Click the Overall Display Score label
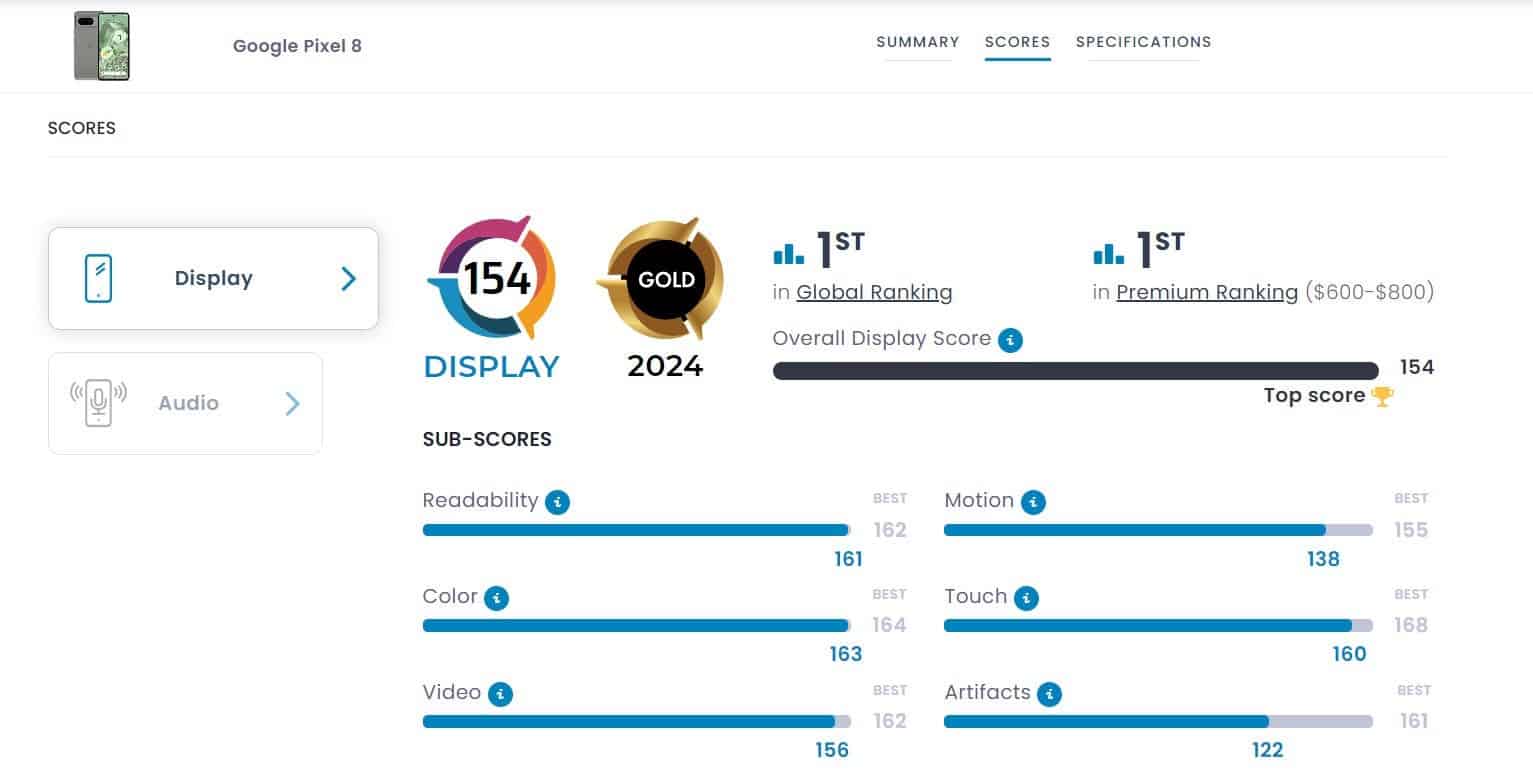Viewport: 1533px width, 781px height. (882, 339)
